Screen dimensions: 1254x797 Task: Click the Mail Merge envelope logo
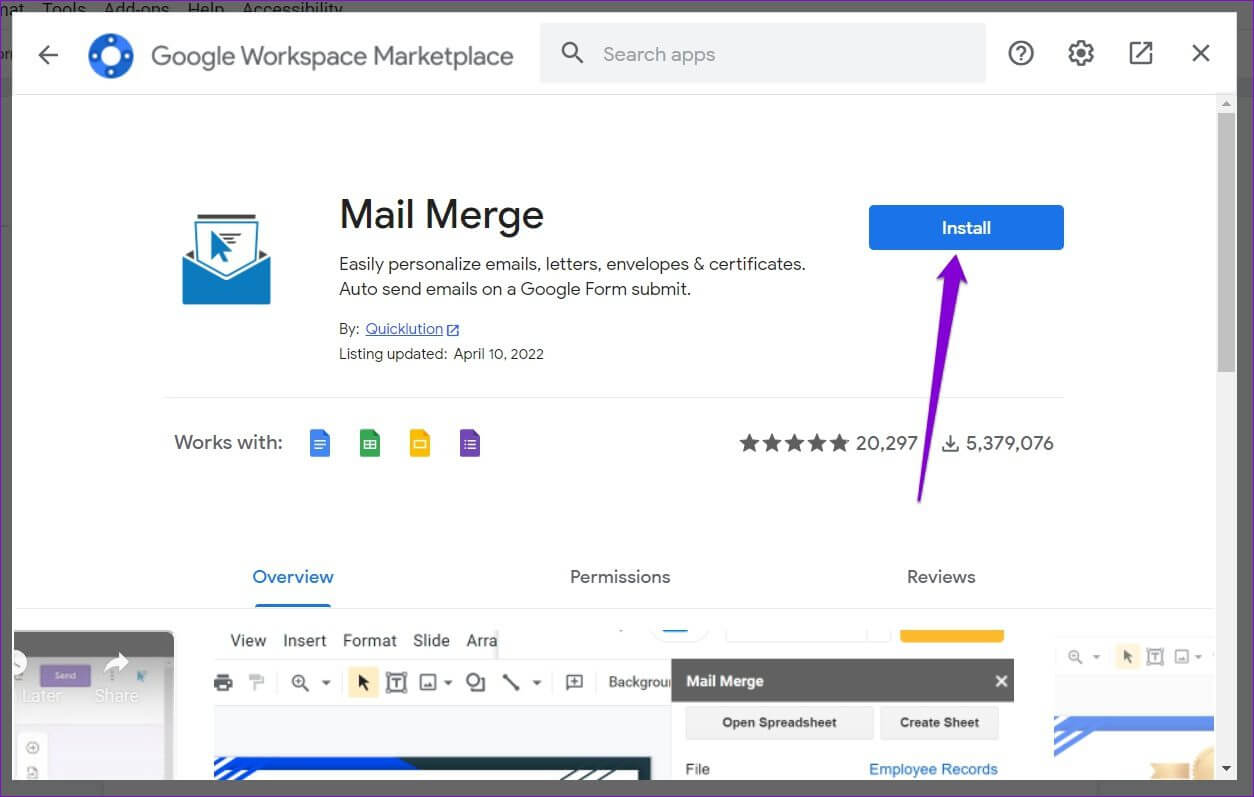(226, 259)
